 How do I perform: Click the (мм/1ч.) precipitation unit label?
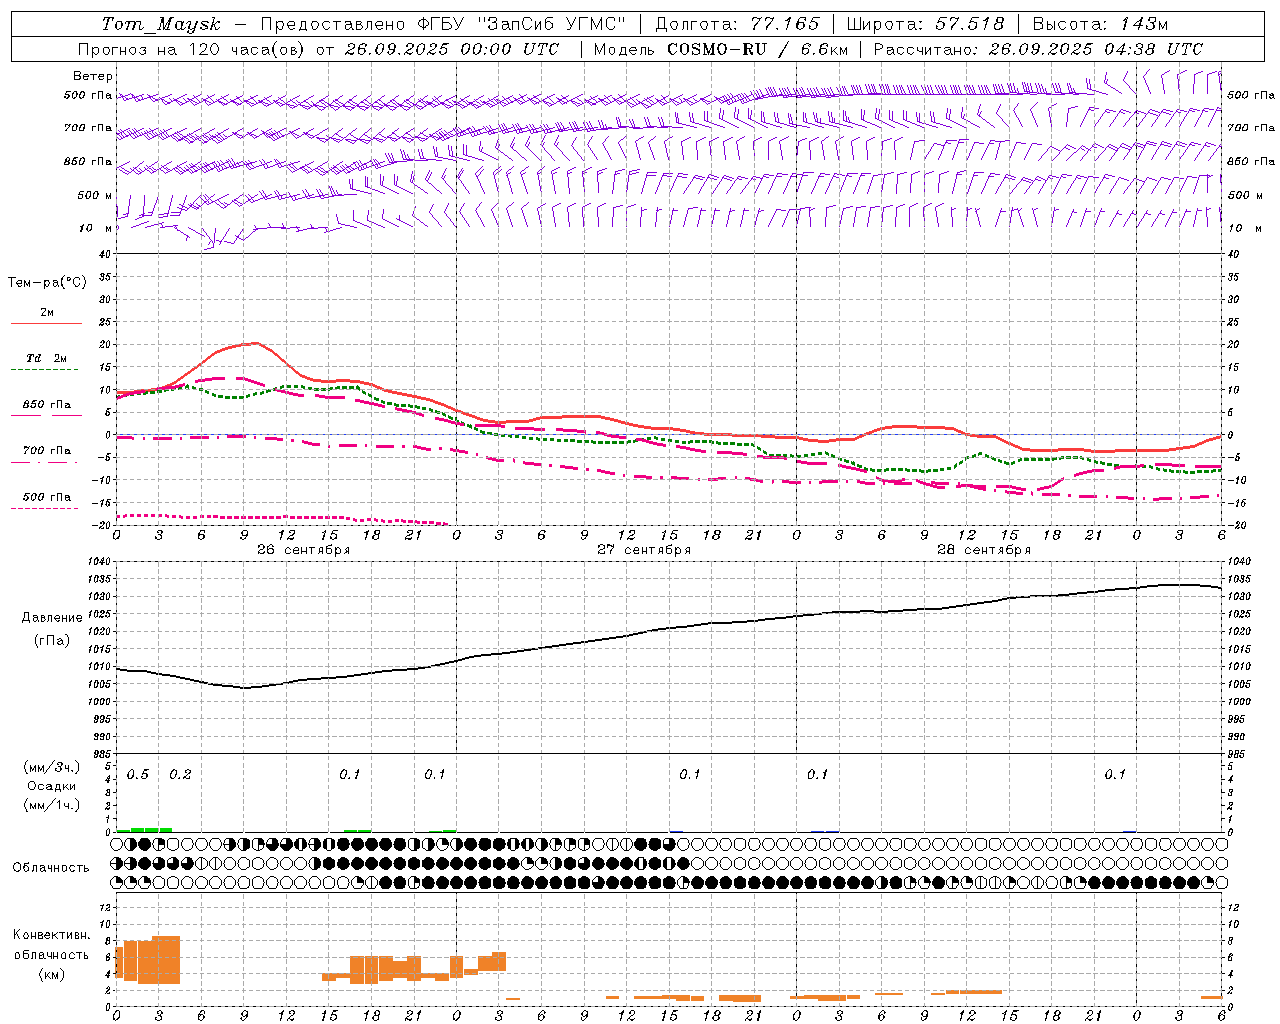(52, 805)
